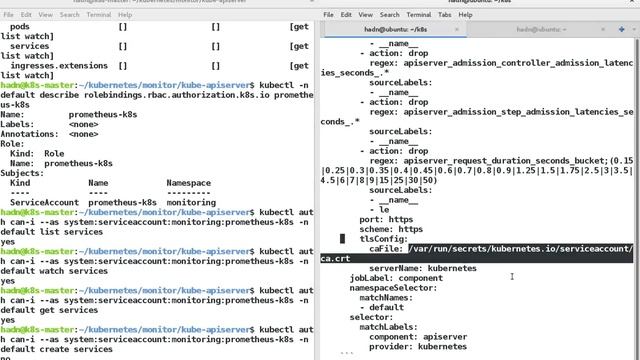The height and width of the screenshot is (360, 640).
Task: Click 'scheme: https' line
Action: click(x=391, y=229)
